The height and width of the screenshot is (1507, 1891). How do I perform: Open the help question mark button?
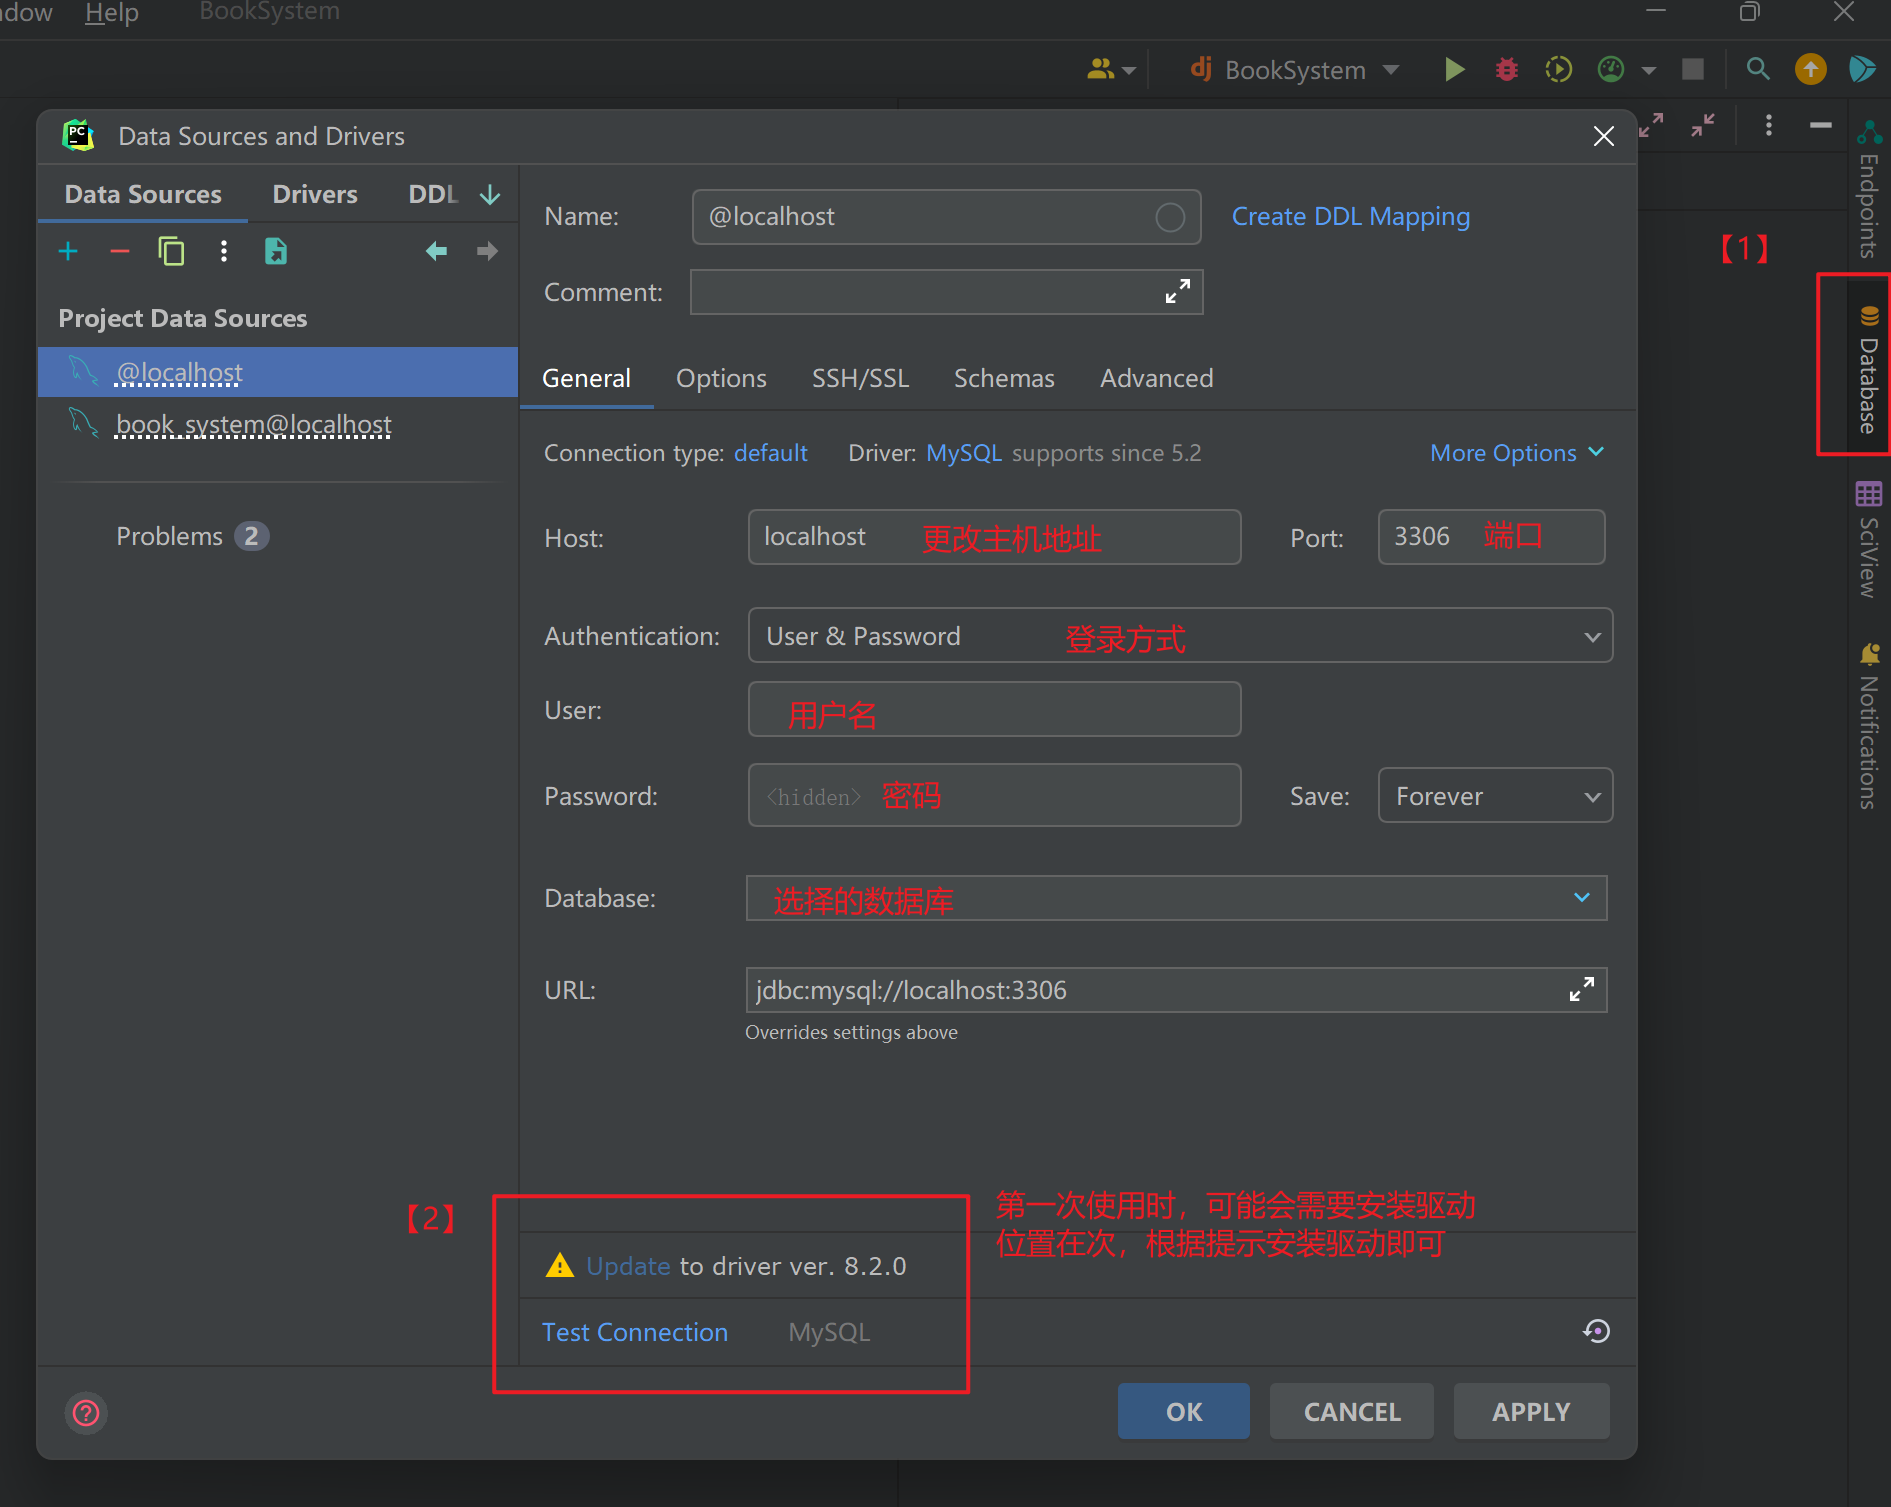coord(87,1413)
